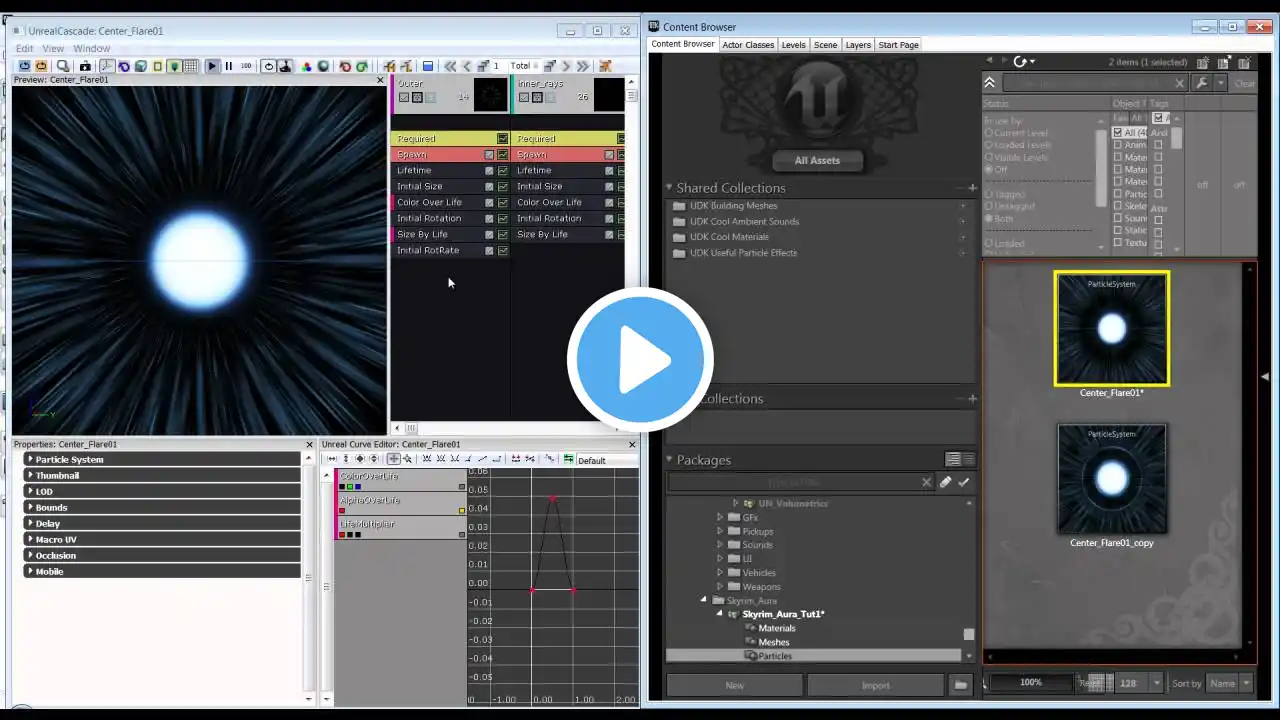
Task: Click the pencil icon by package search
Action: coord(945,482)
